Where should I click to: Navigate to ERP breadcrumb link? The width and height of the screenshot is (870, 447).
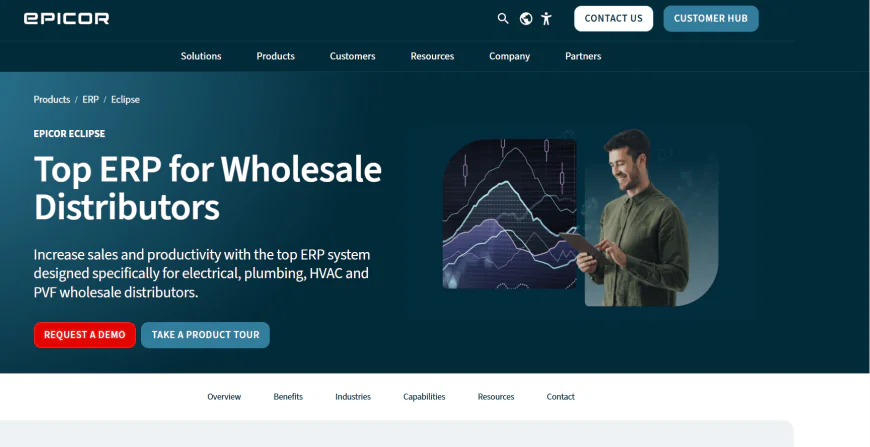pos(90,100)
